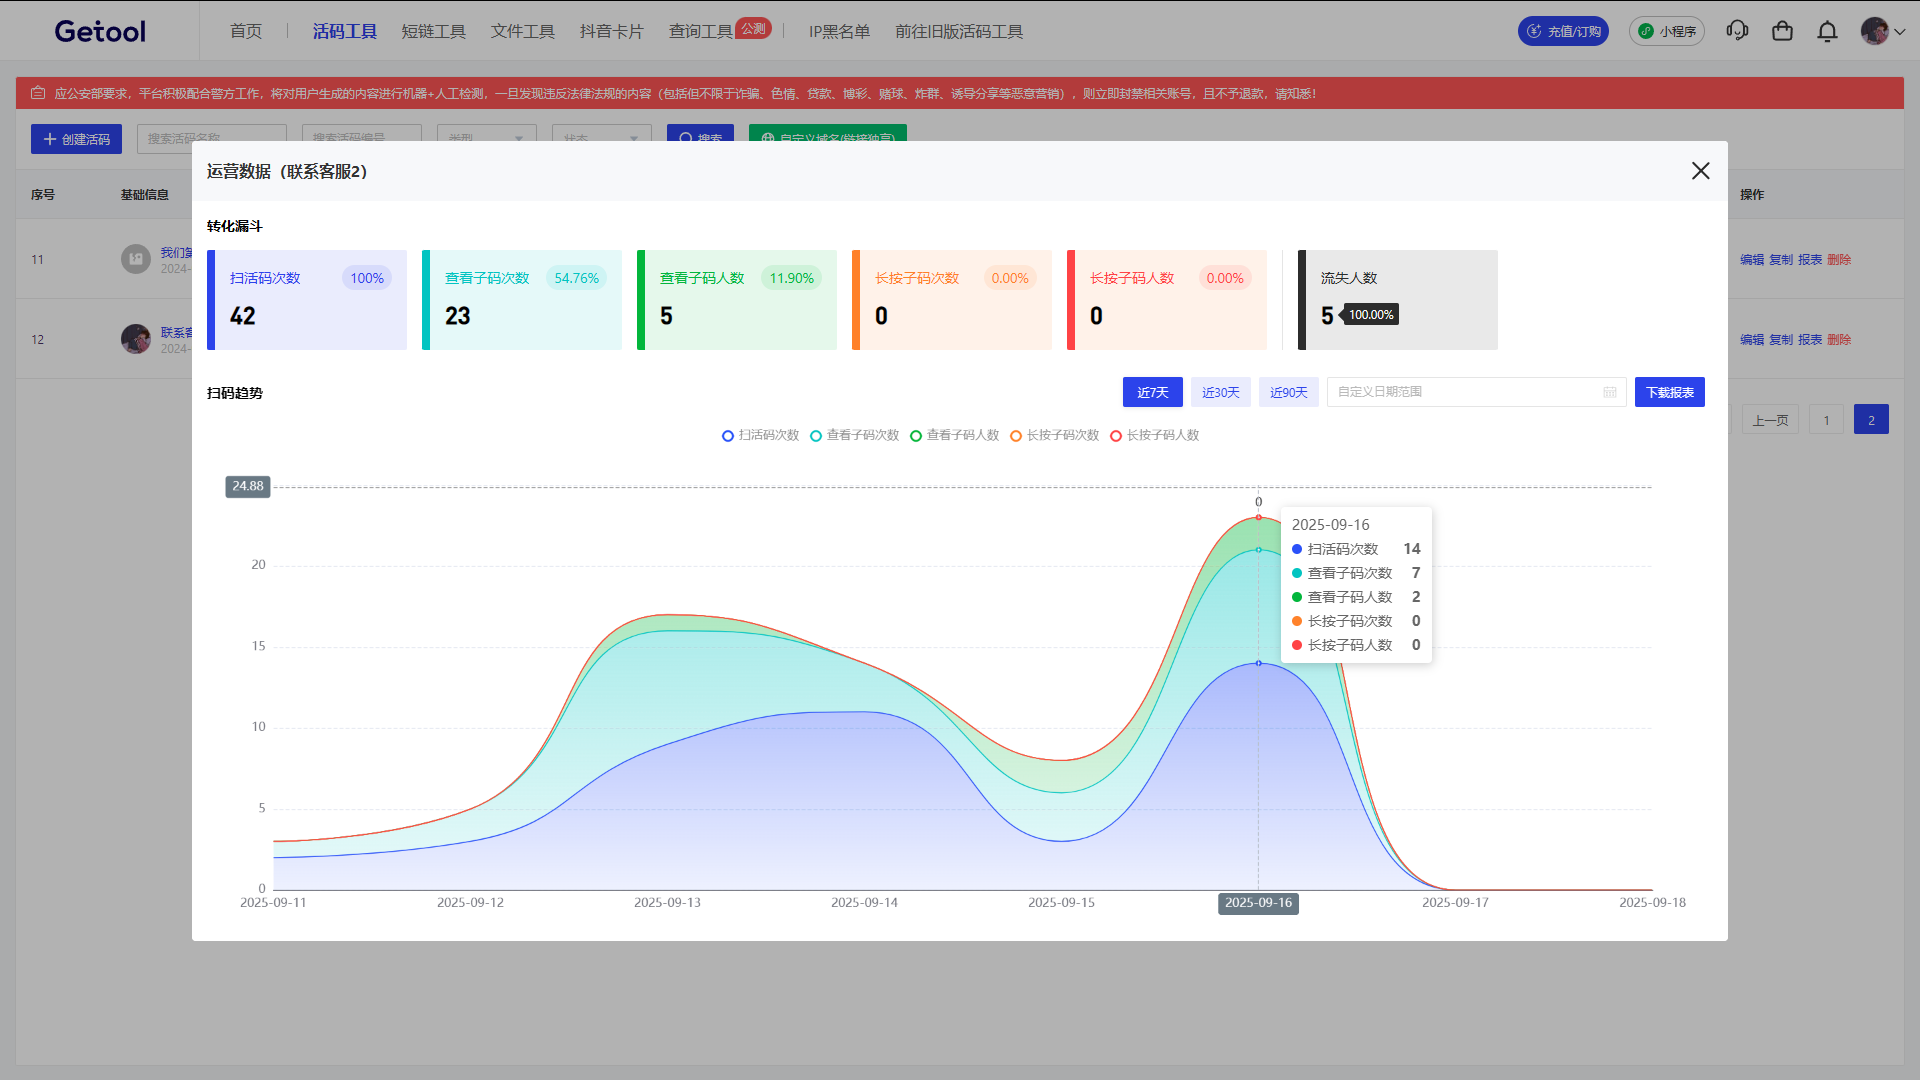Viewport: 1920px width, 1080px height.
Task: Open customer service headset icon
Action: (x=1737, y=31)
